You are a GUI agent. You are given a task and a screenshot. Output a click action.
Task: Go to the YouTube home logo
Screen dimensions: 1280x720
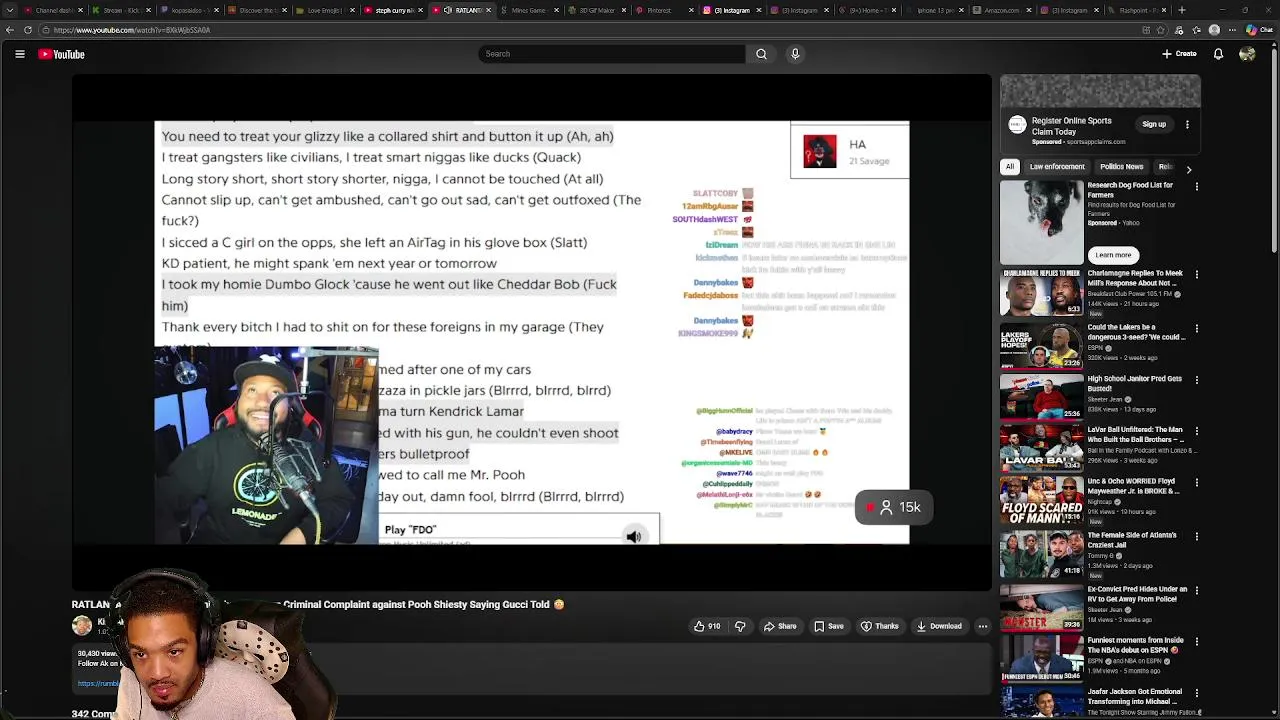[61, 54]
